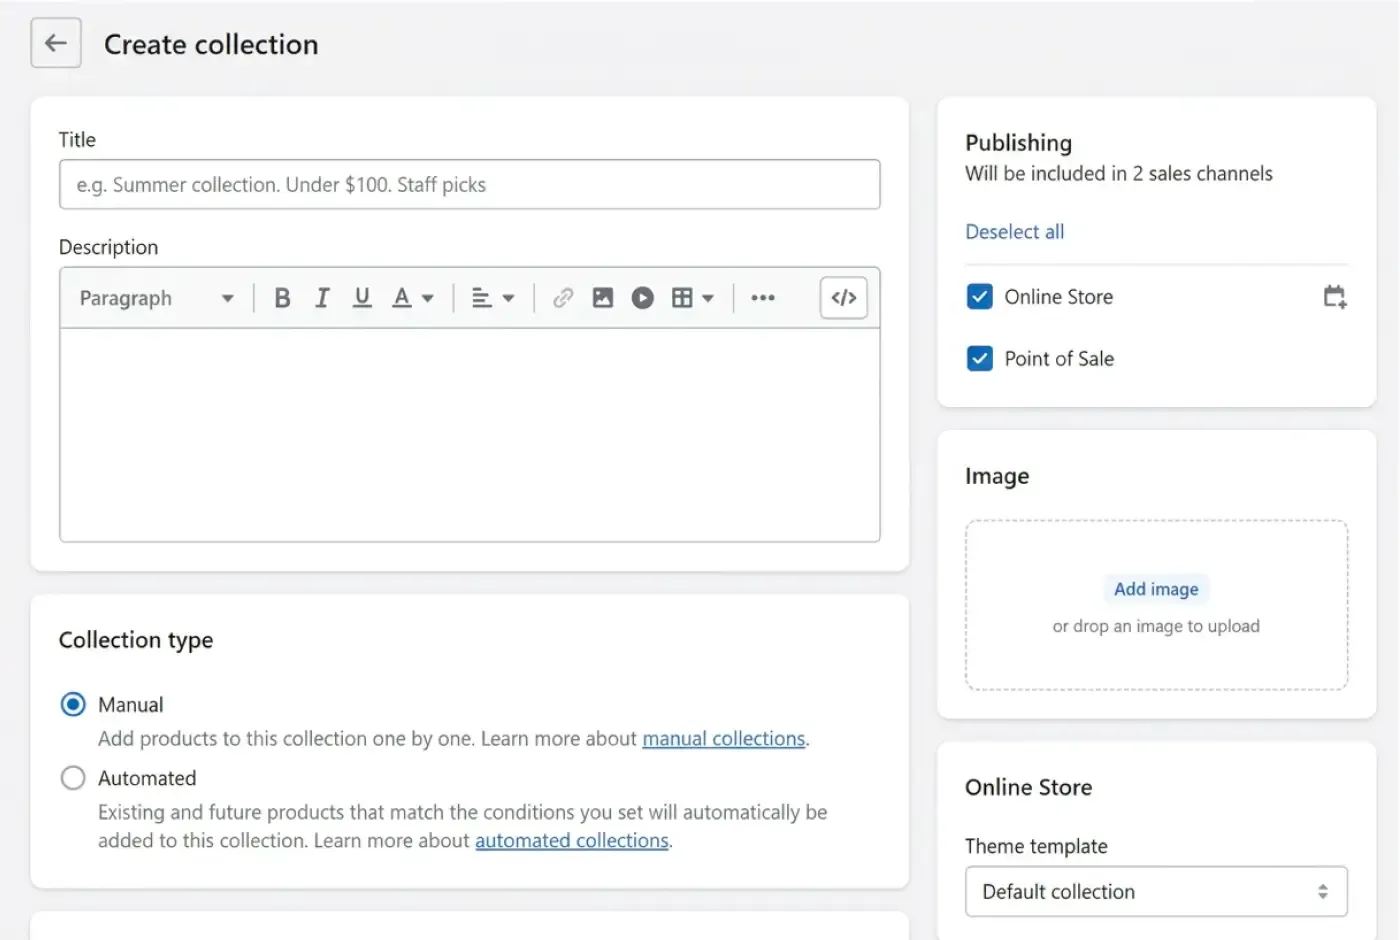Open the table insertion dropdown arrow
Image resolution: width=1400 pixels, height=940 pixels.
[x=710, y=297]
